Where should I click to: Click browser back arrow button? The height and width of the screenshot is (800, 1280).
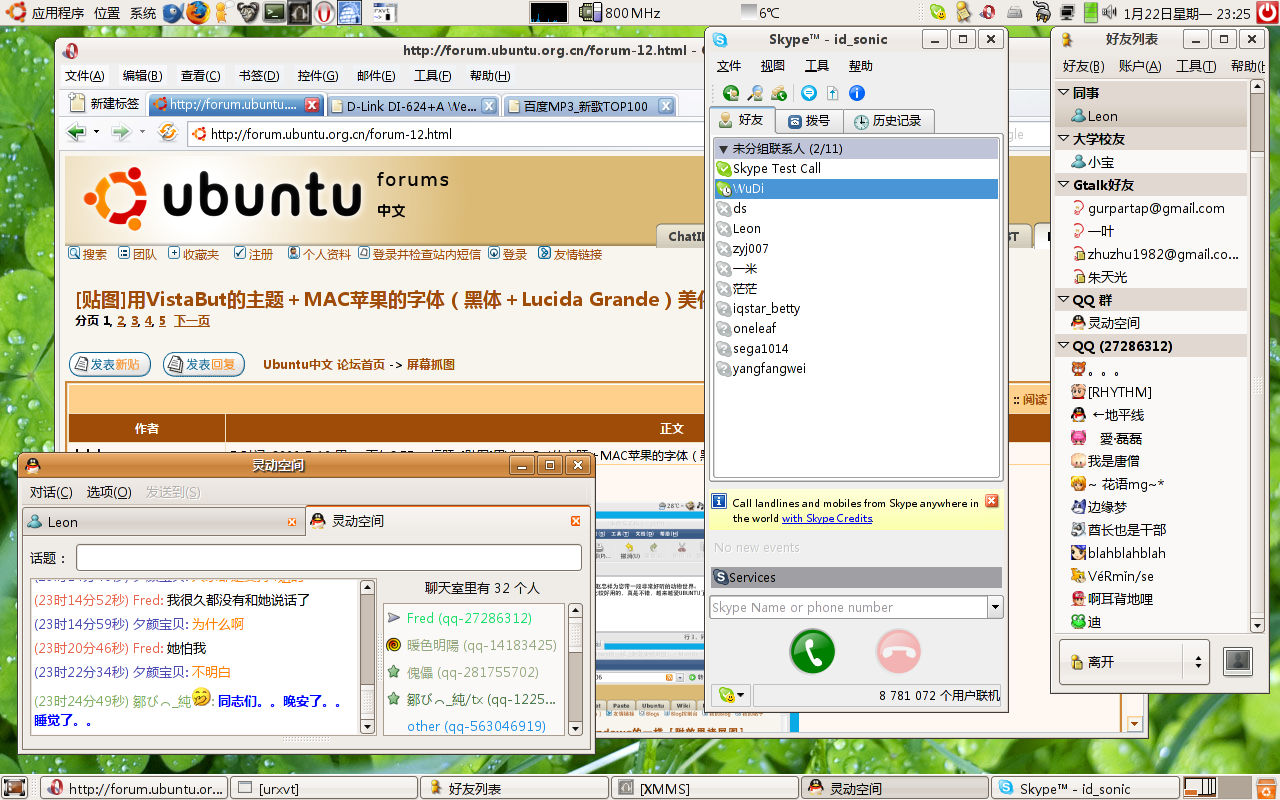click(x=75, y=133)
